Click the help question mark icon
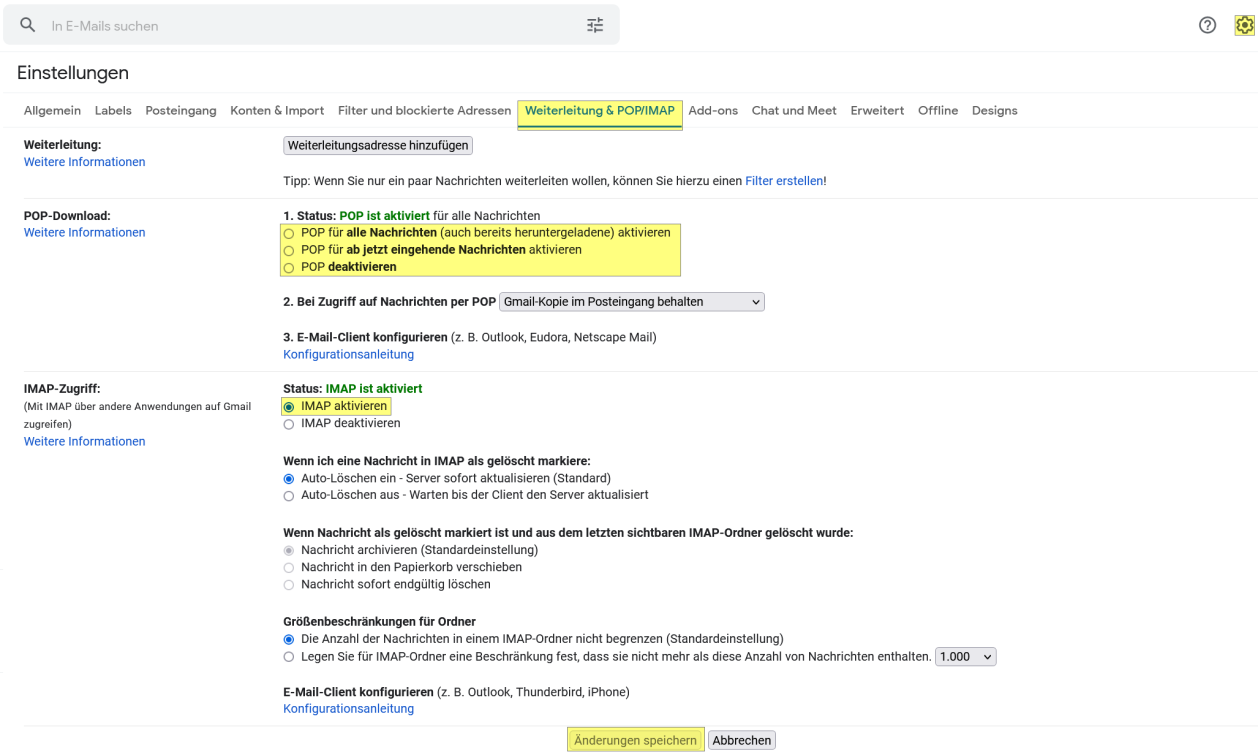Image resolution: width=1258 pixels, height=752 pixels. [x=1207, y=24]
